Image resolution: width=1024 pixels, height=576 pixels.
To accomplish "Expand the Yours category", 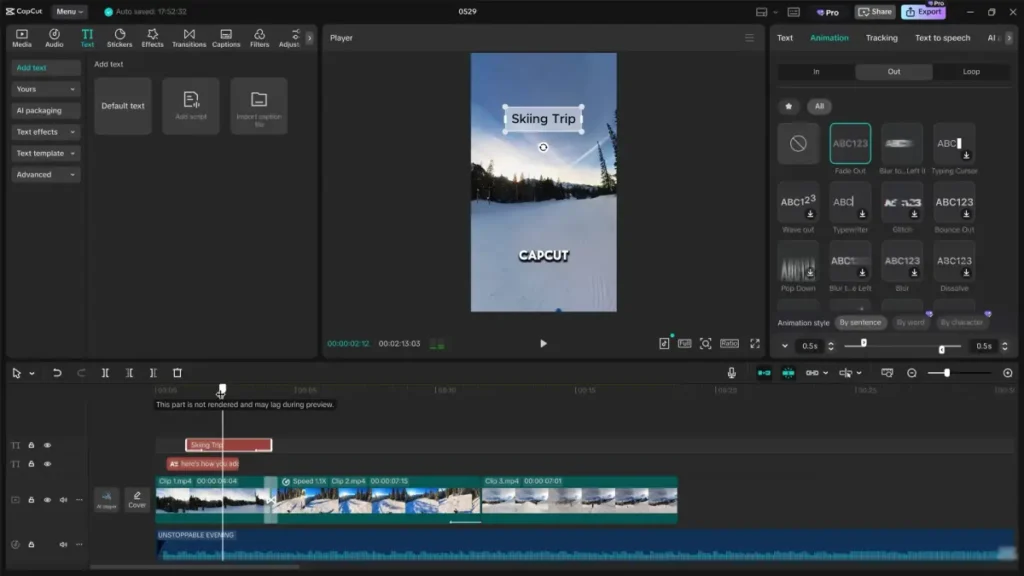I will coord(46,89).
